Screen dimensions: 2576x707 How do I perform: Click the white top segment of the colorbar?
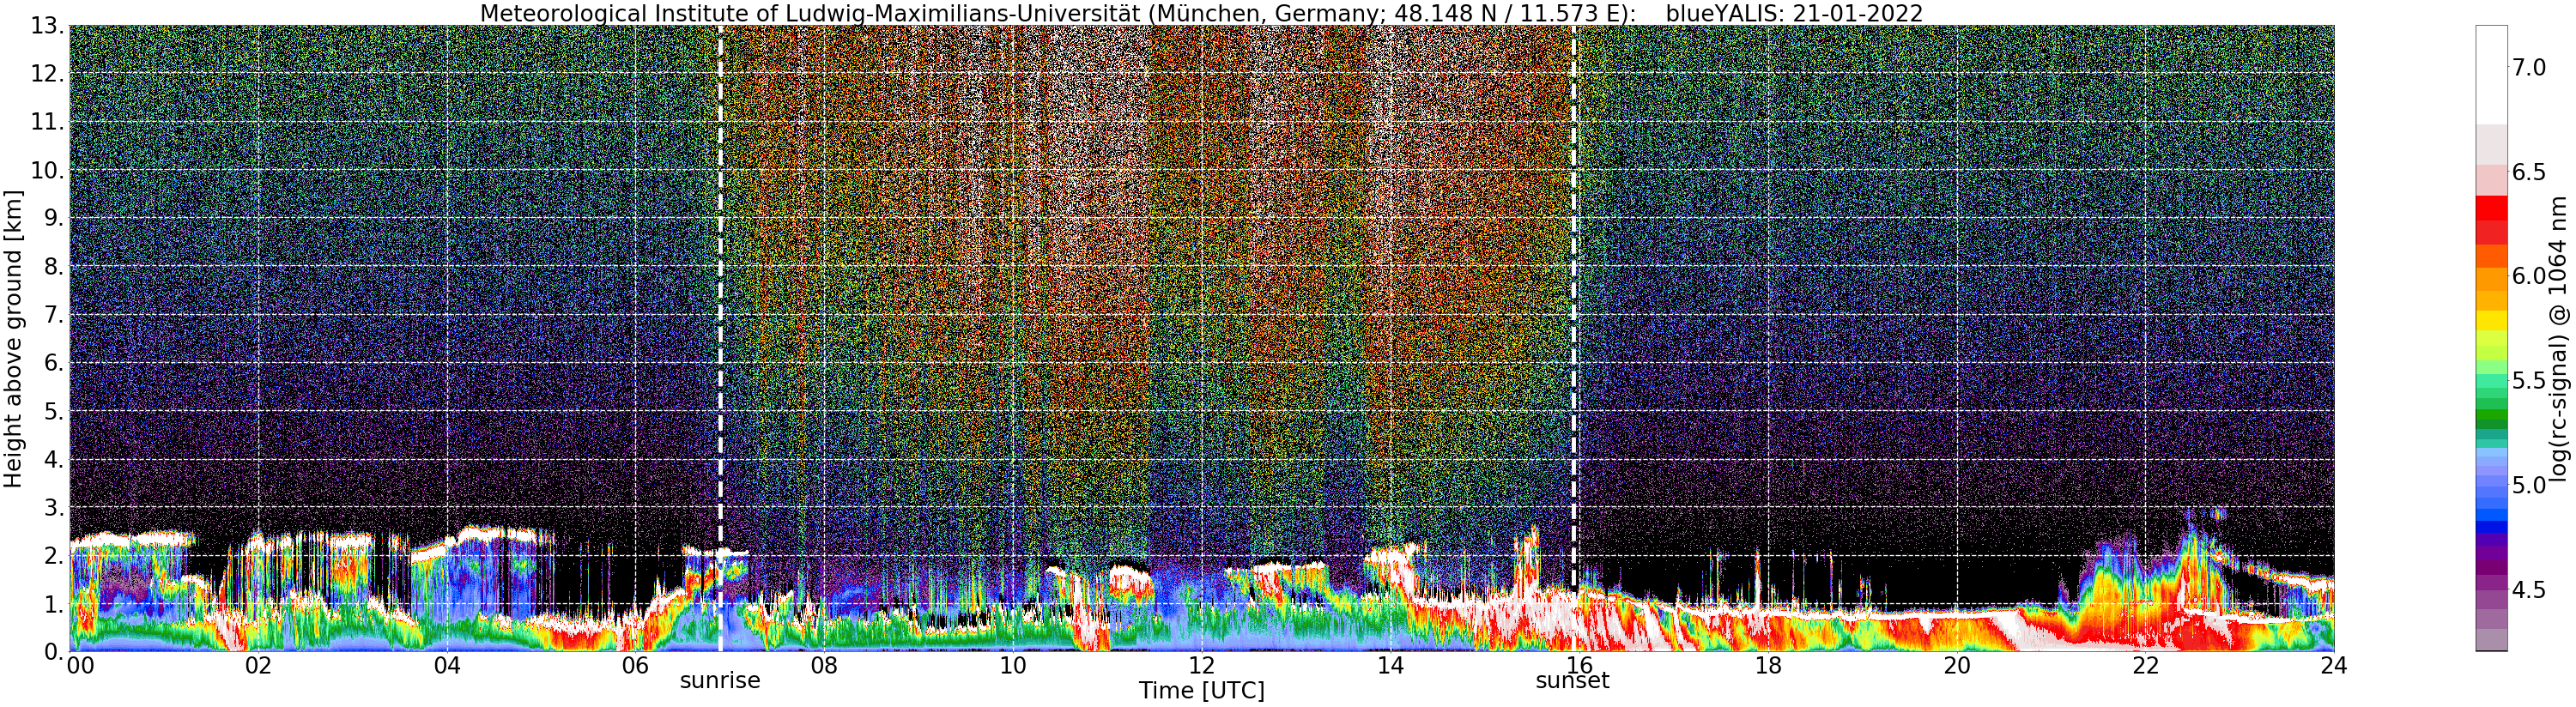click(x=2492, y=74)
